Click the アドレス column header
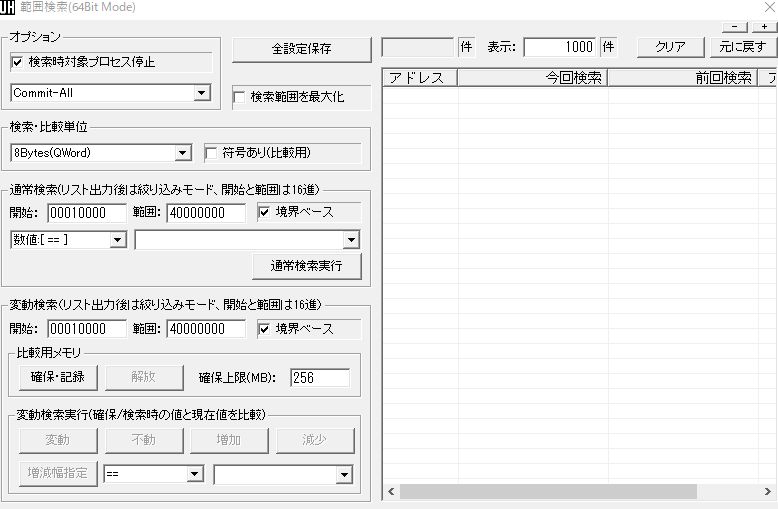778x509 pixels. [x=420, y=78]
